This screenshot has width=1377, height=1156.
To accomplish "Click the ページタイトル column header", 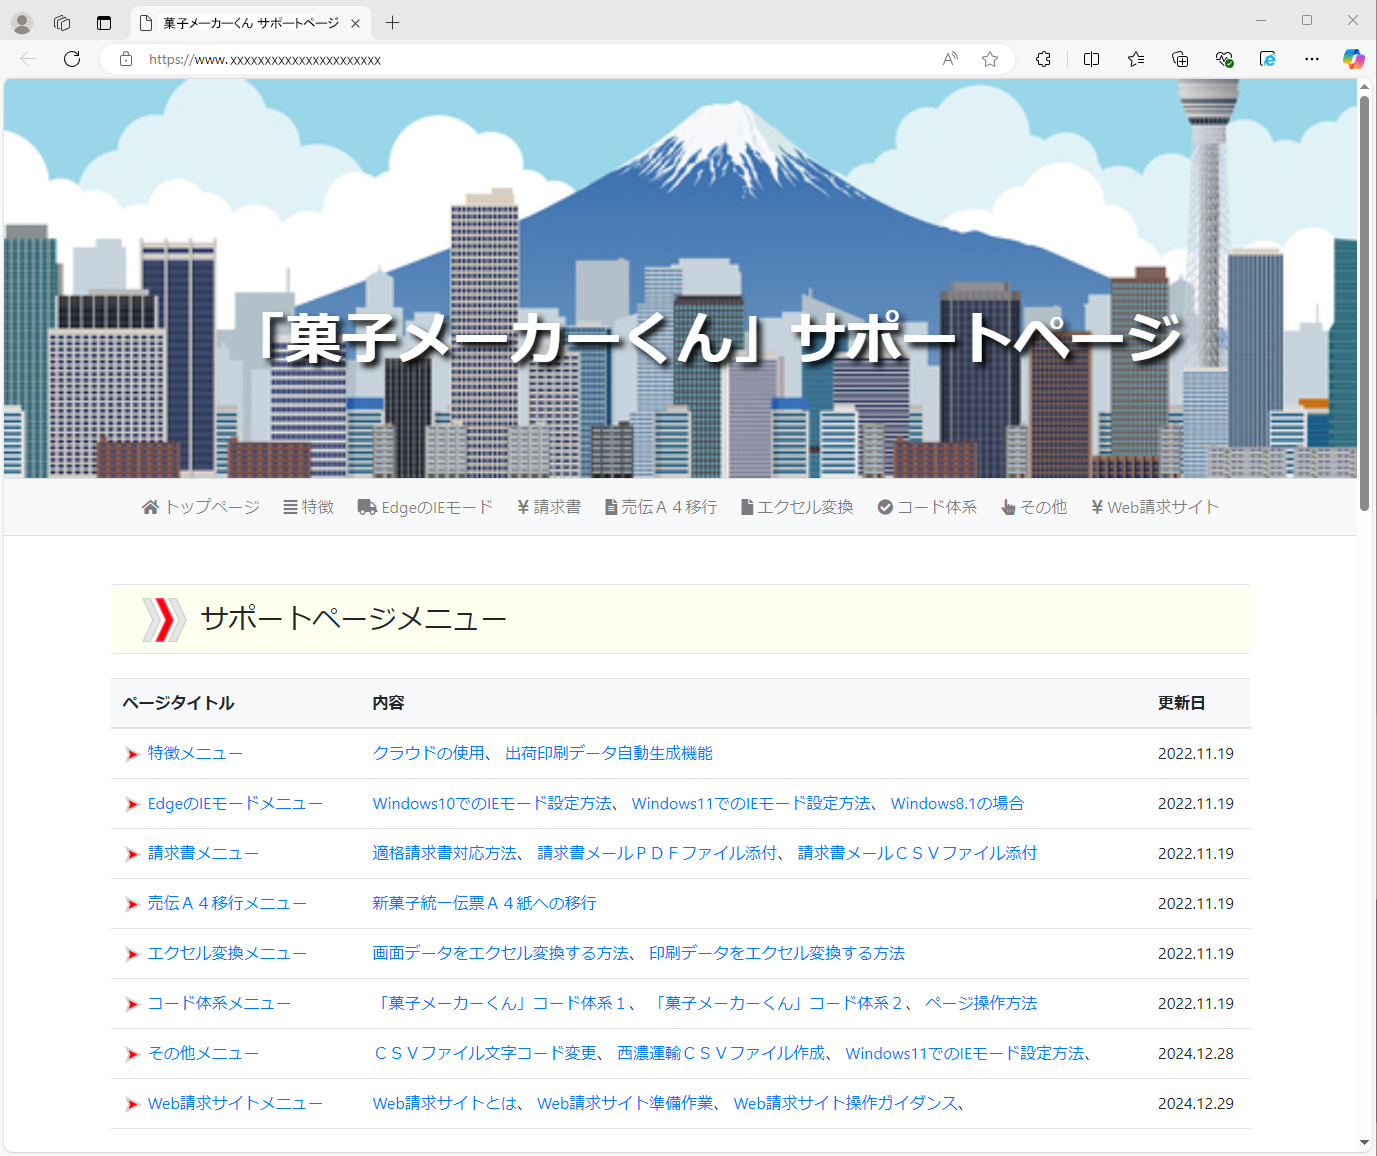I will tap(179, 703).
